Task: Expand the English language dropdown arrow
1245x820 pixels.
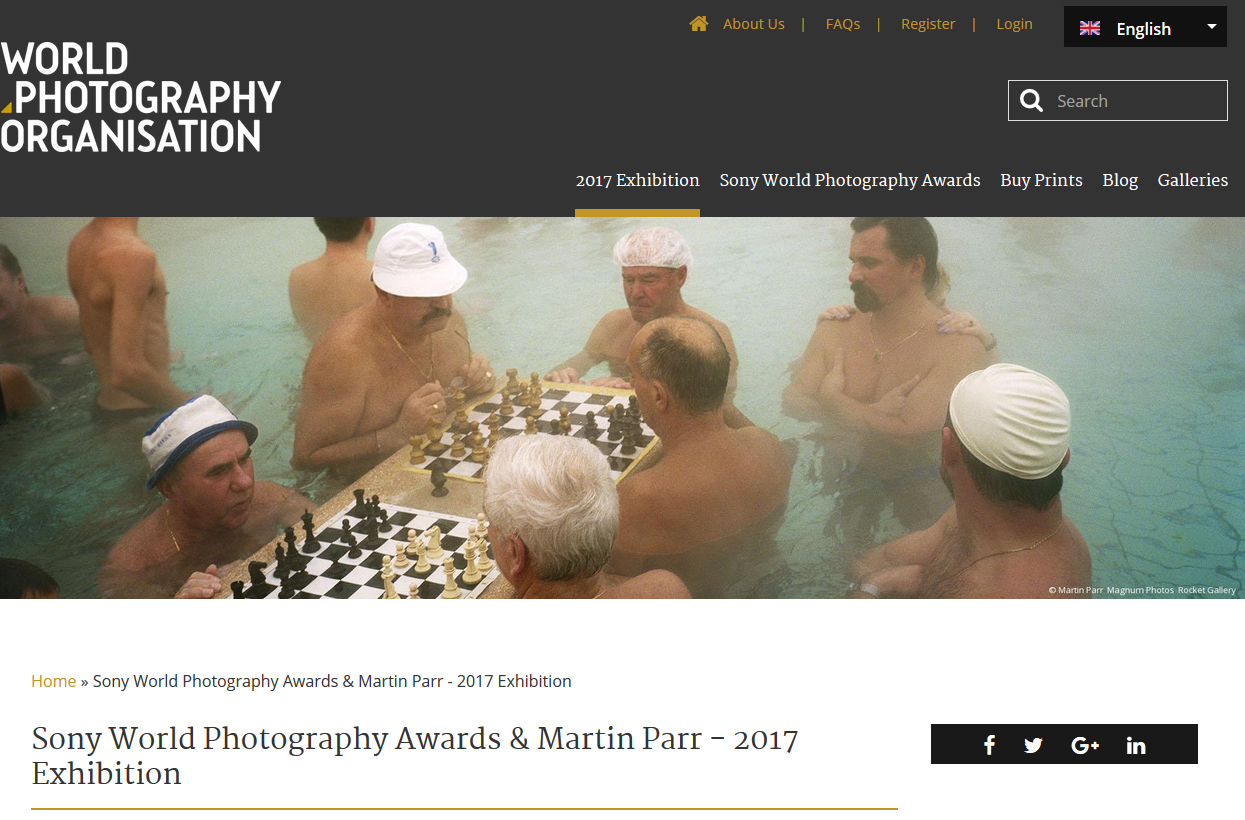Action: (1212, 27)
